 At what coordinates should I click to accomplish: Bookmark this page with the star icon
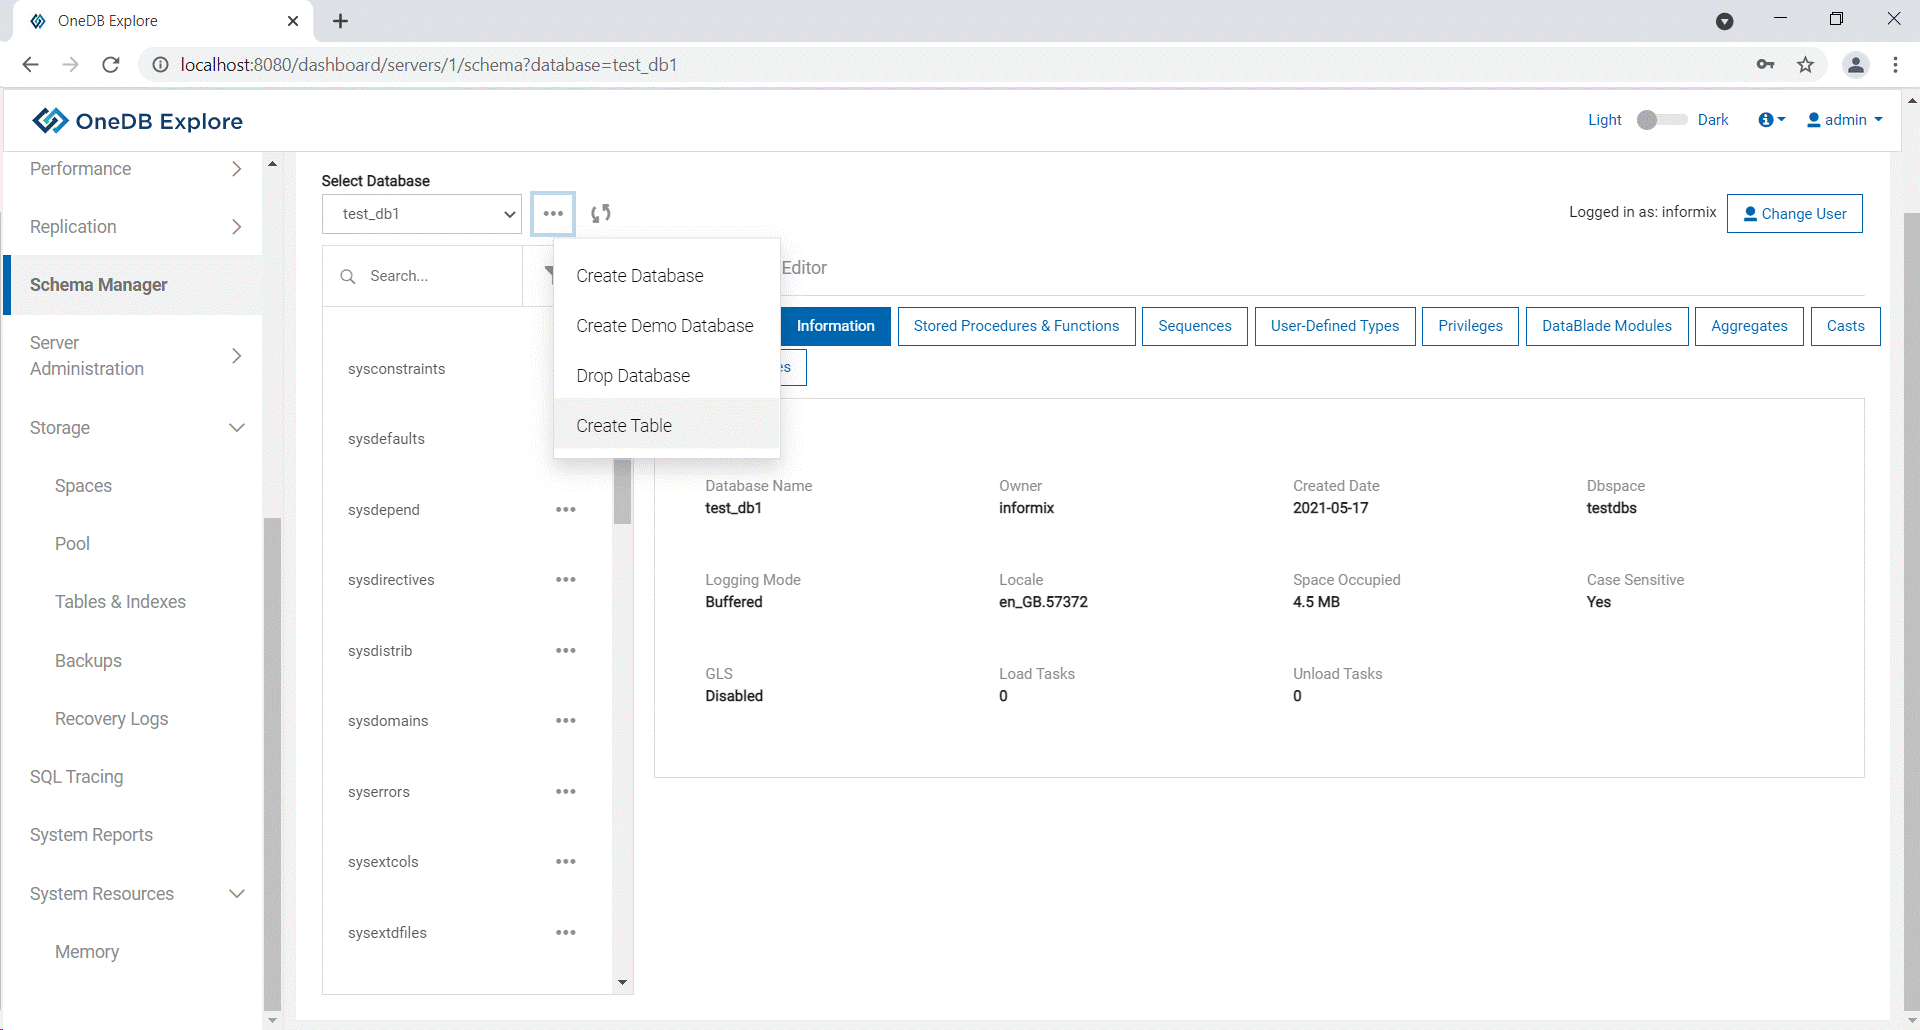pyautogui.click(x=1805, y=65)
